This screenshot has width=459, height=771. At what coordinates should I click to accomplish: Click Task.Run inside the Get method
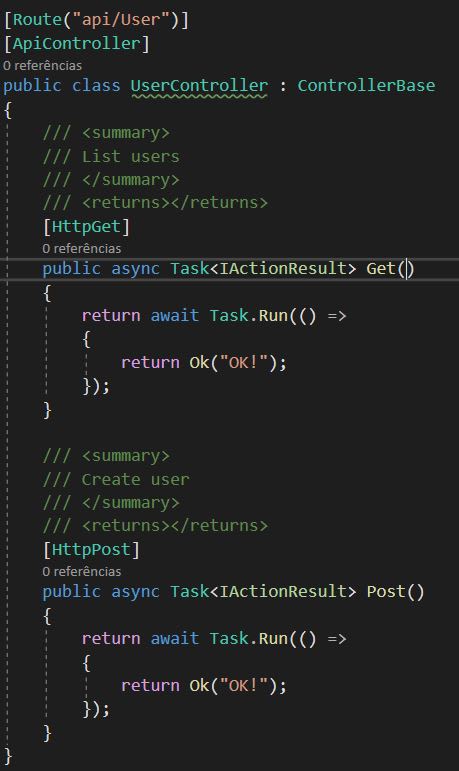pyautogui.click(x=248, y=315)
